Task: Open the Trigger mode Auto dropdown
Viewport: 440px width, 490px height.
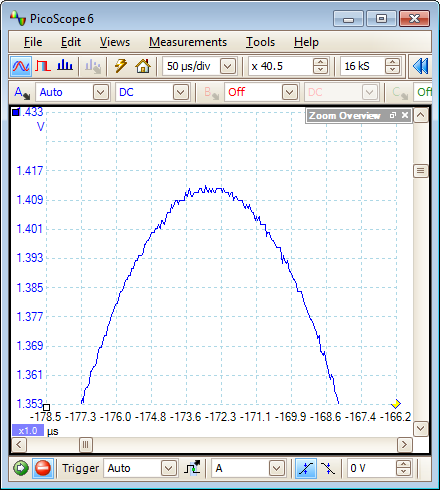Action: coord(168,468)
